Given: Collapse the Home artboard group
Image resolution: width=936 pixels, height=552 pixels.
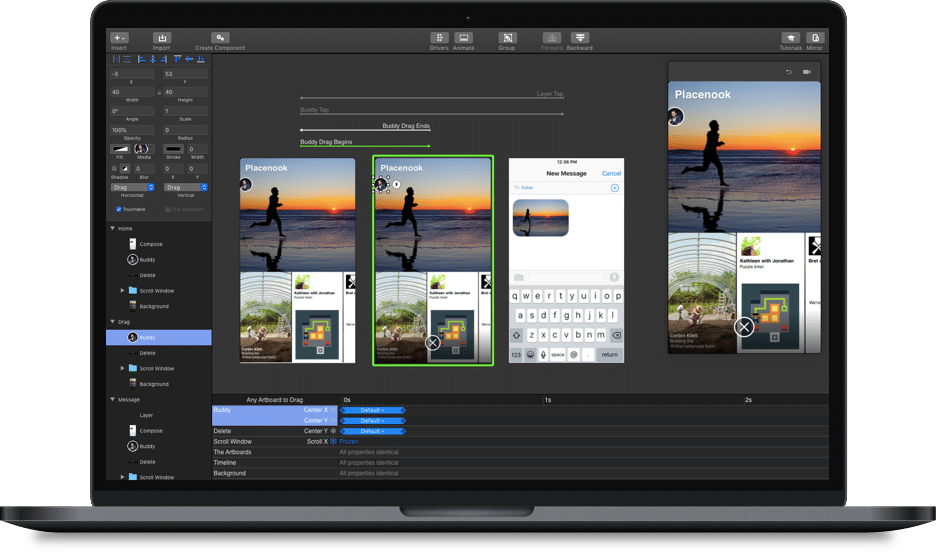Looking at the screenshot, I should [x=112, y=228].
